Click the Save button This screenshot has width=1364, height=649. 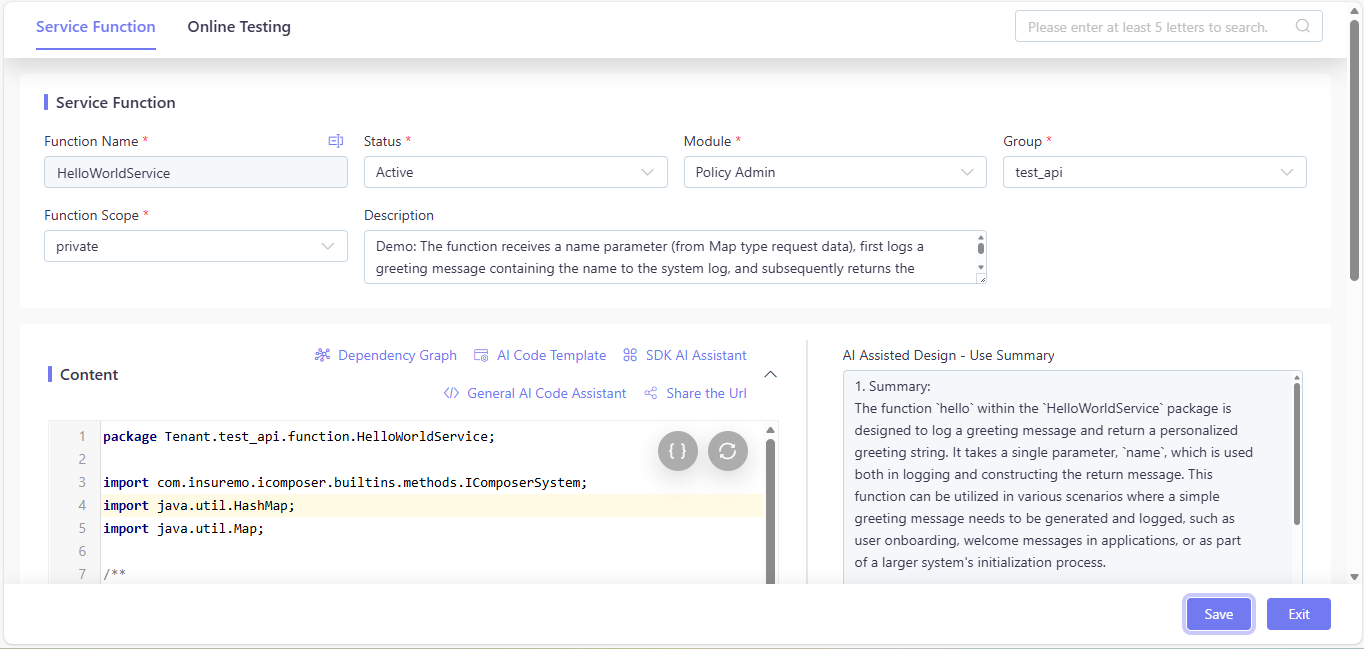click(x=1218, y=614)
